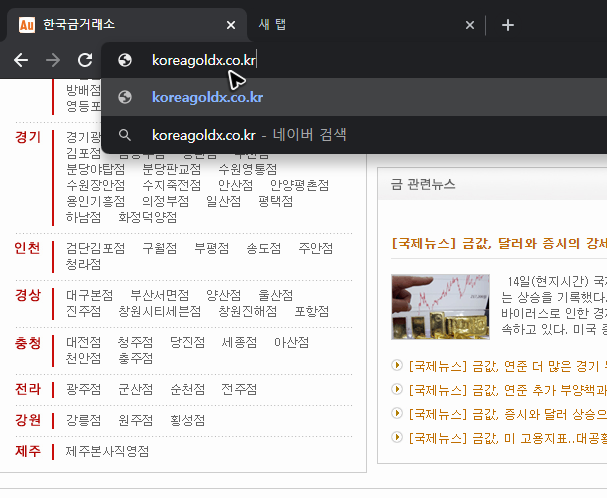Open 아산점 branch link
This screenshot has height=498, width=607.
[x=291, y=342]
